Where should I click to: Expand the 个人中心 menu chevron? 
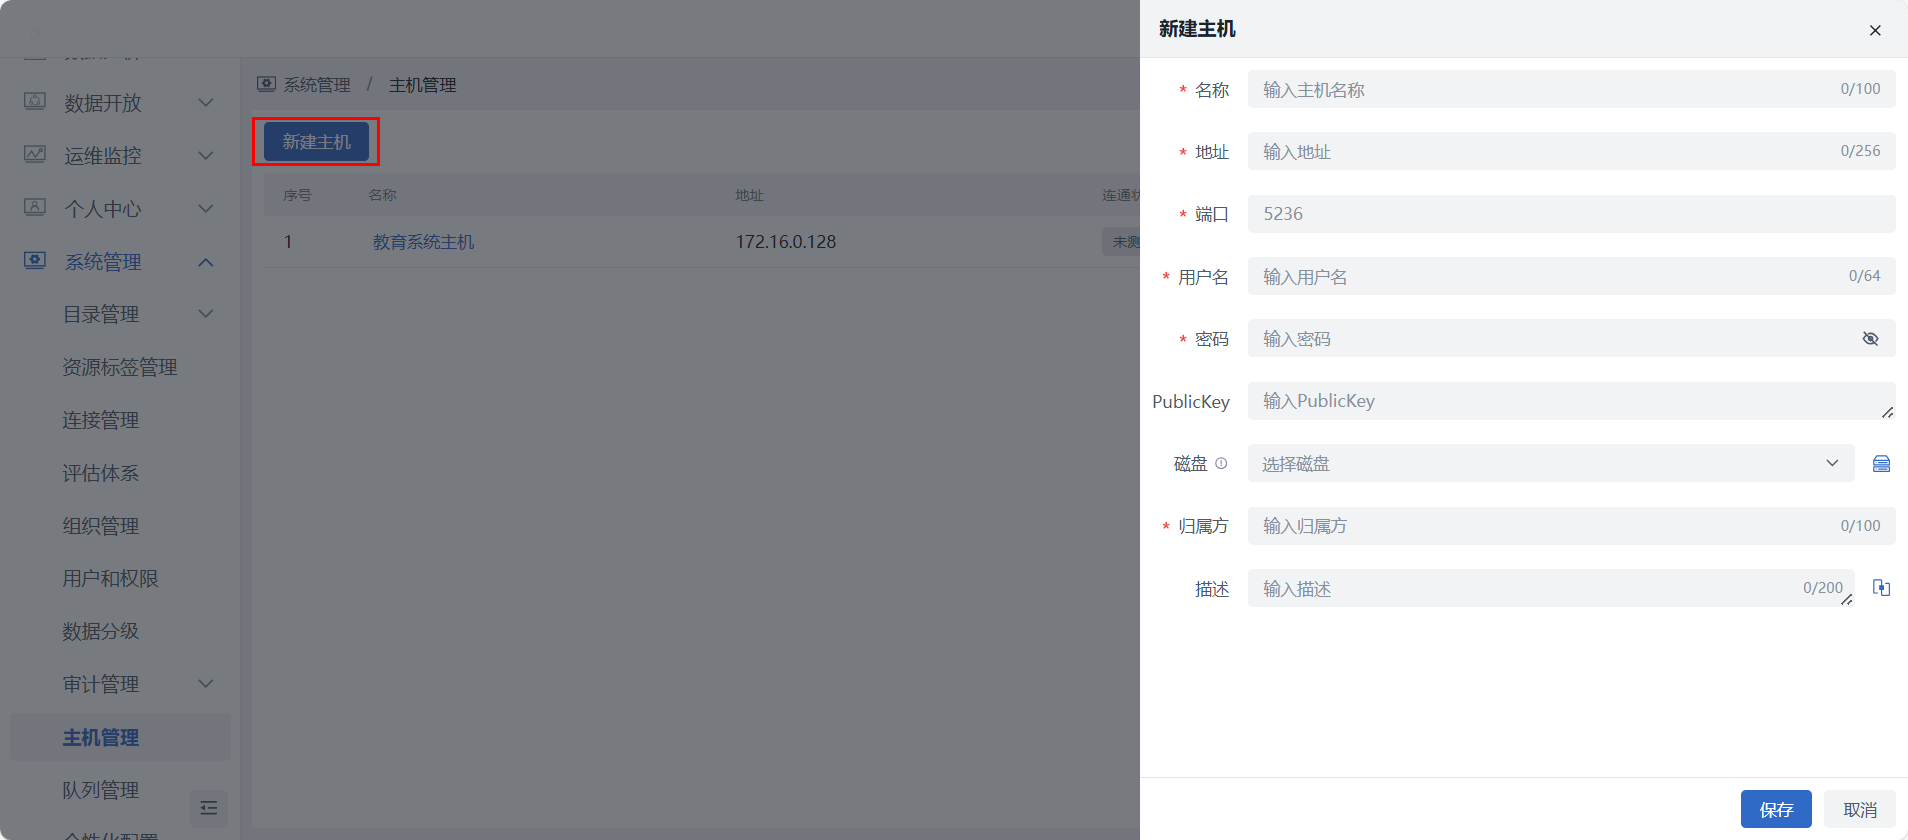pyautogui.click(x=206, y=208)
